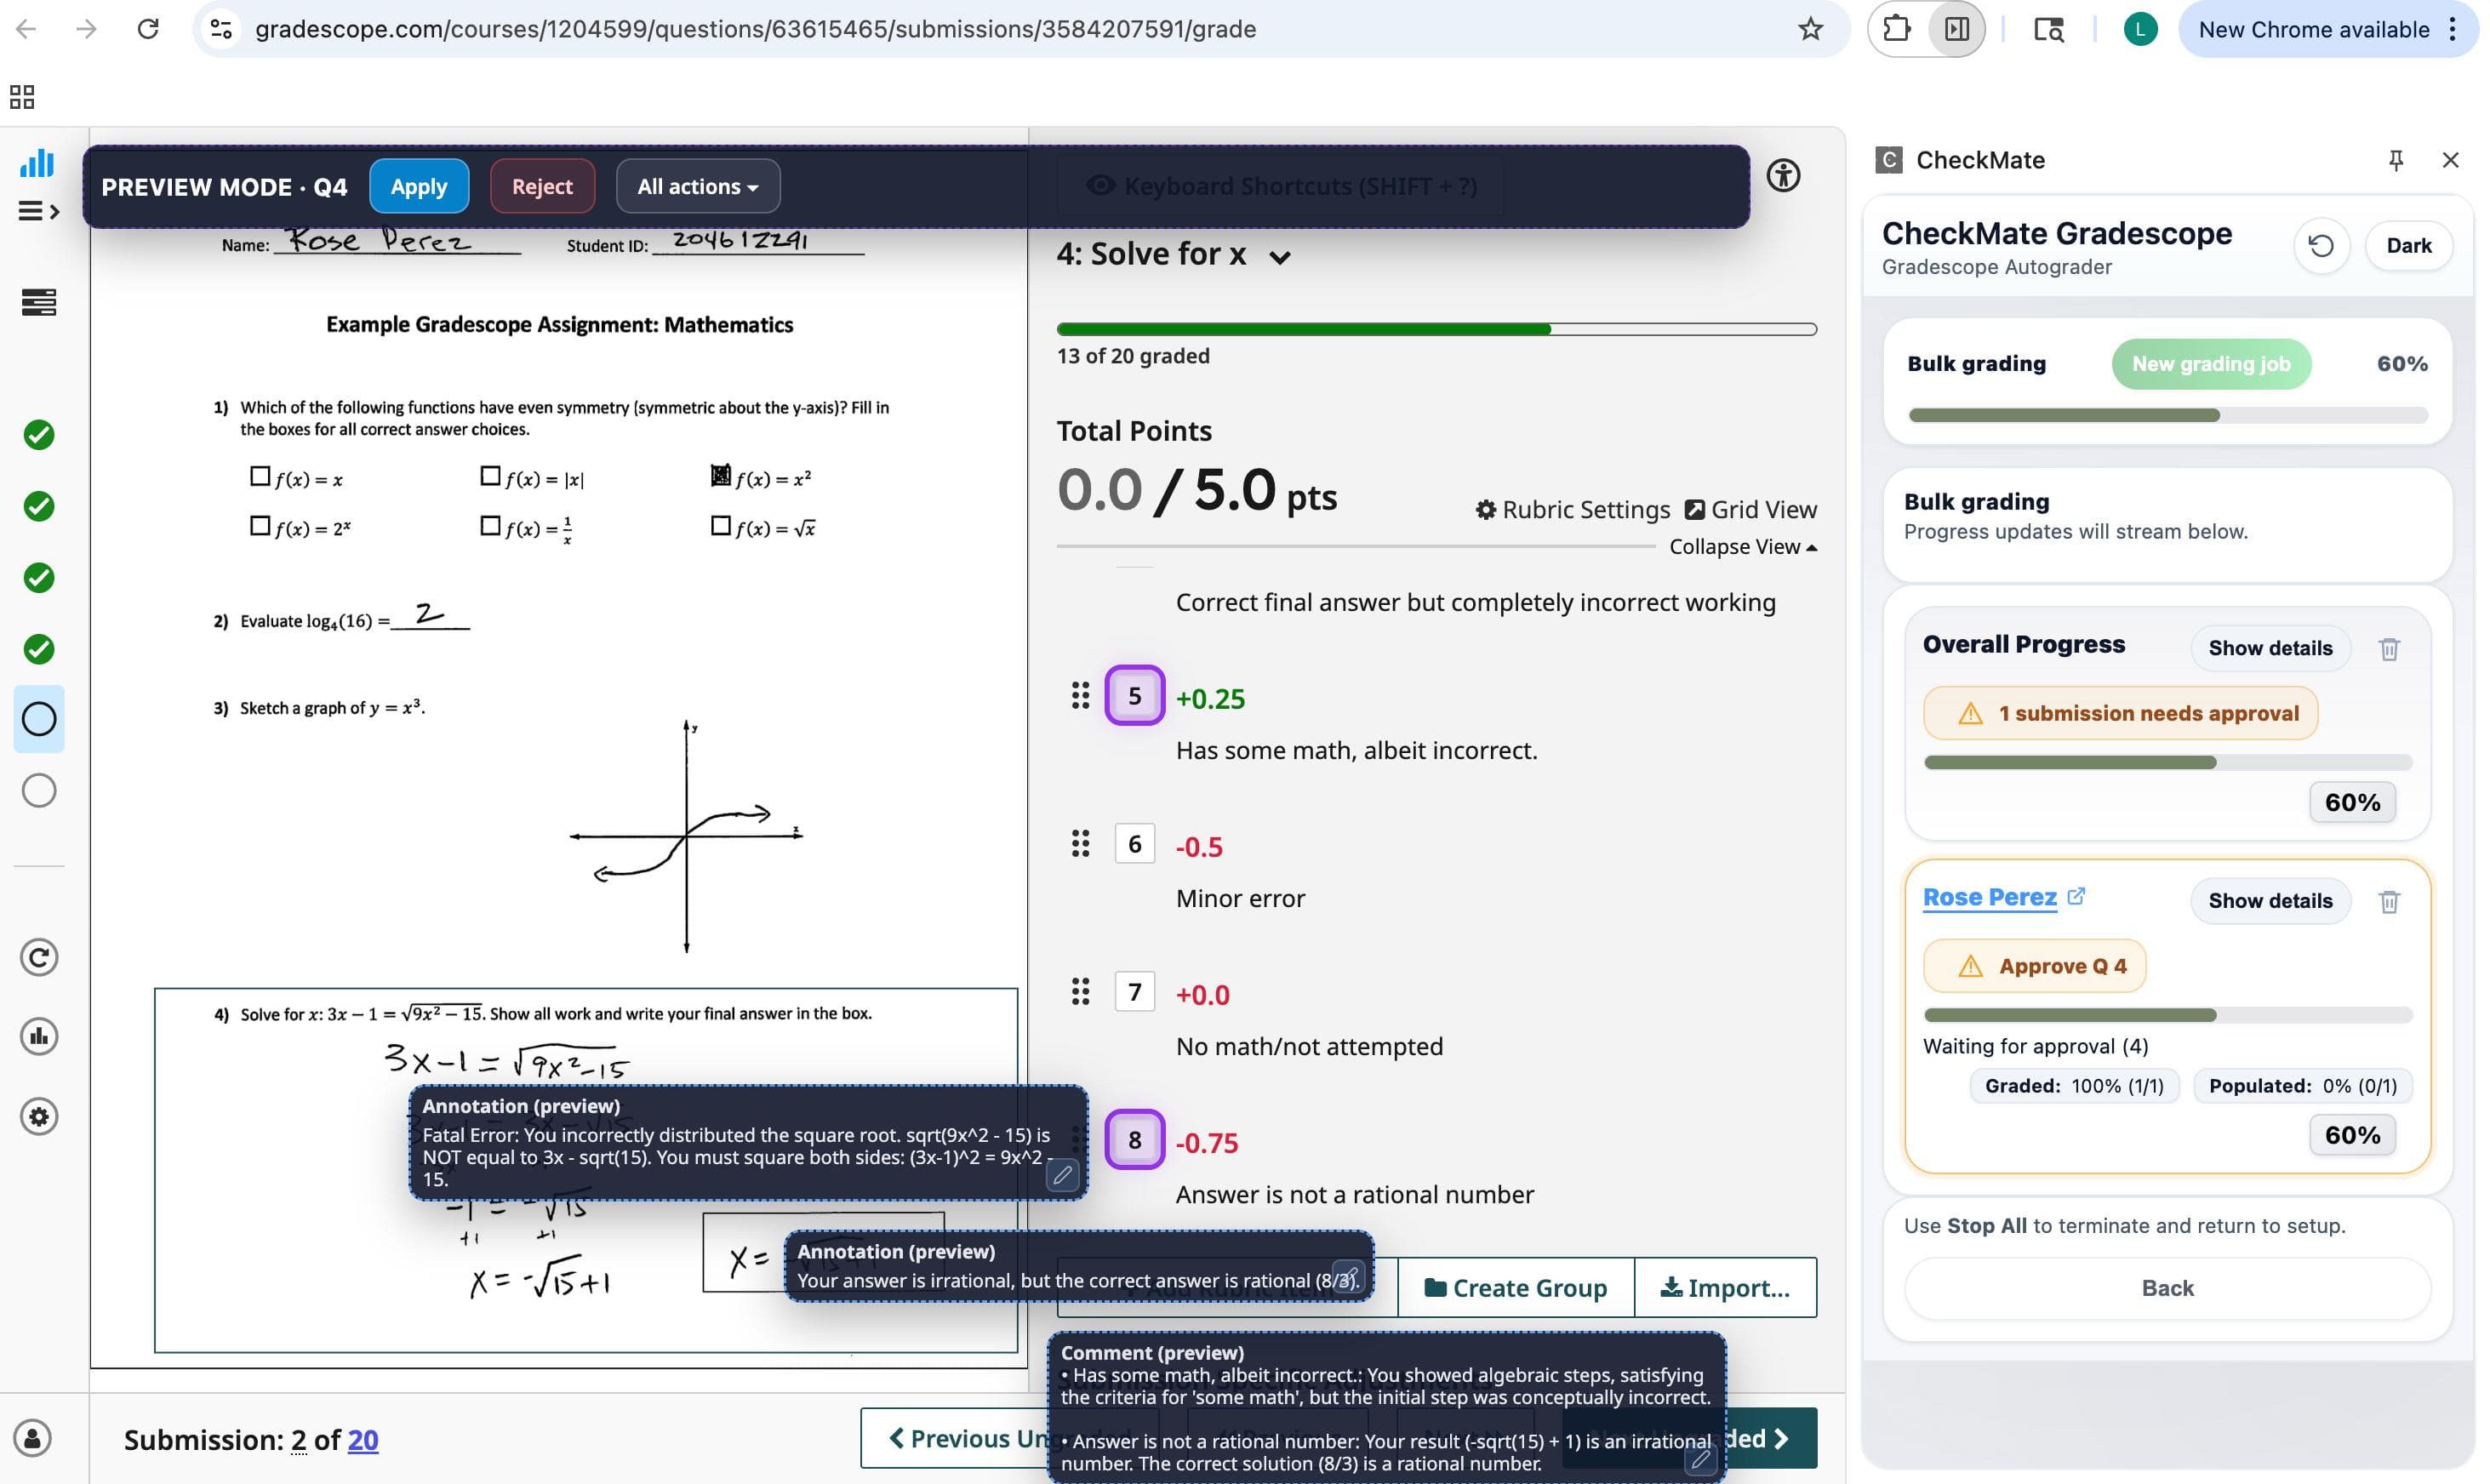
Task: Open the Chrome extensions puzzle menu
Action: click(1897, 29)
